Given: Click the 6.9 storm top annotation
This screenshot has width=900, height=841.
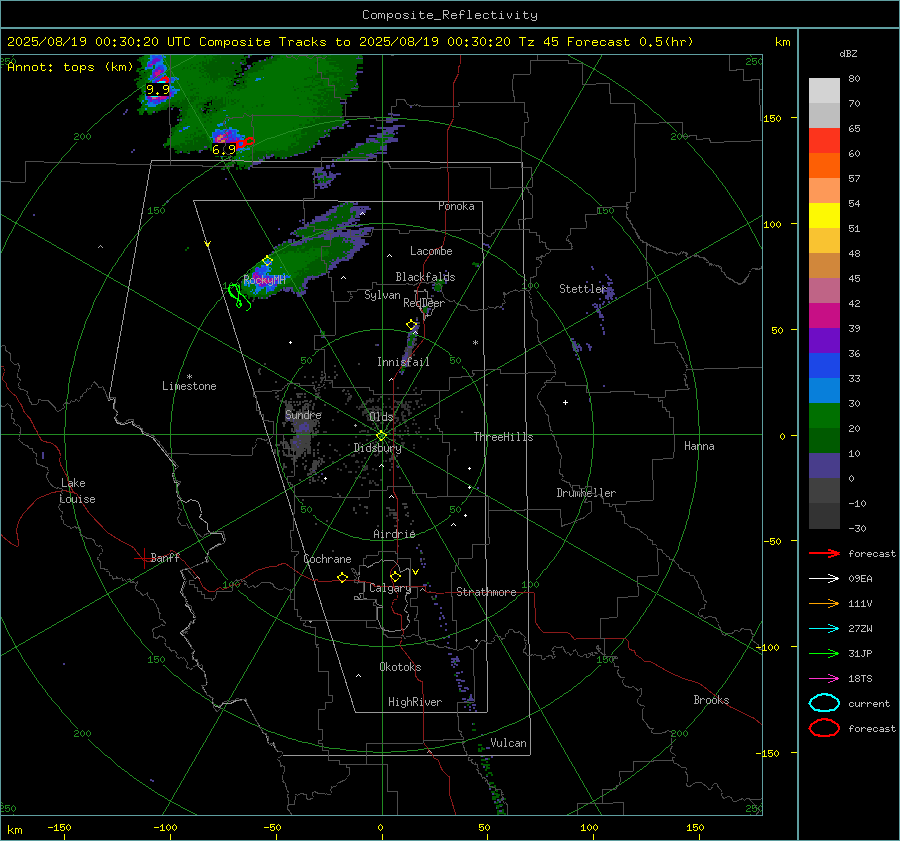Looking at the screenshot, I should tap(224, 149).
